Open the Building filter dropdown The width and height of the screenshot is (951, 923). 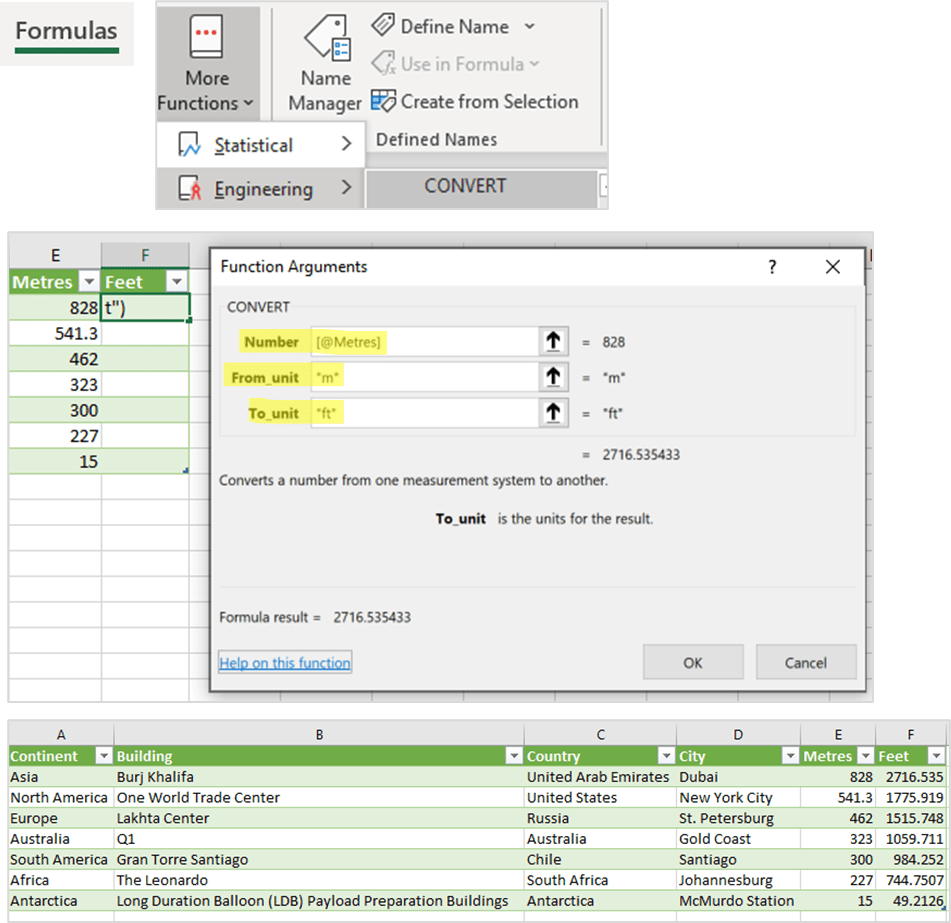514,756
